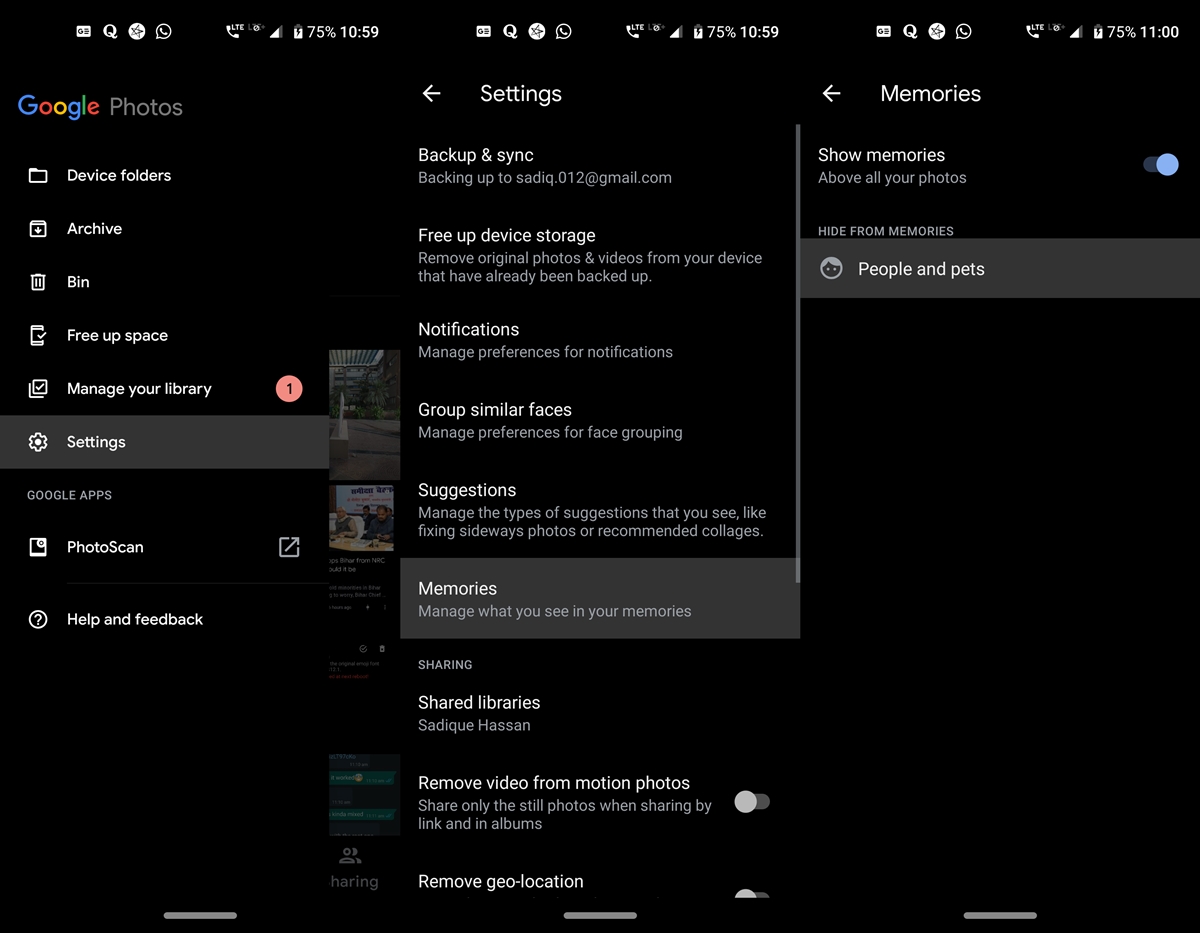Open Backup & sync settings
This screenshot has width=1200, height=933.
coord(598,166)
